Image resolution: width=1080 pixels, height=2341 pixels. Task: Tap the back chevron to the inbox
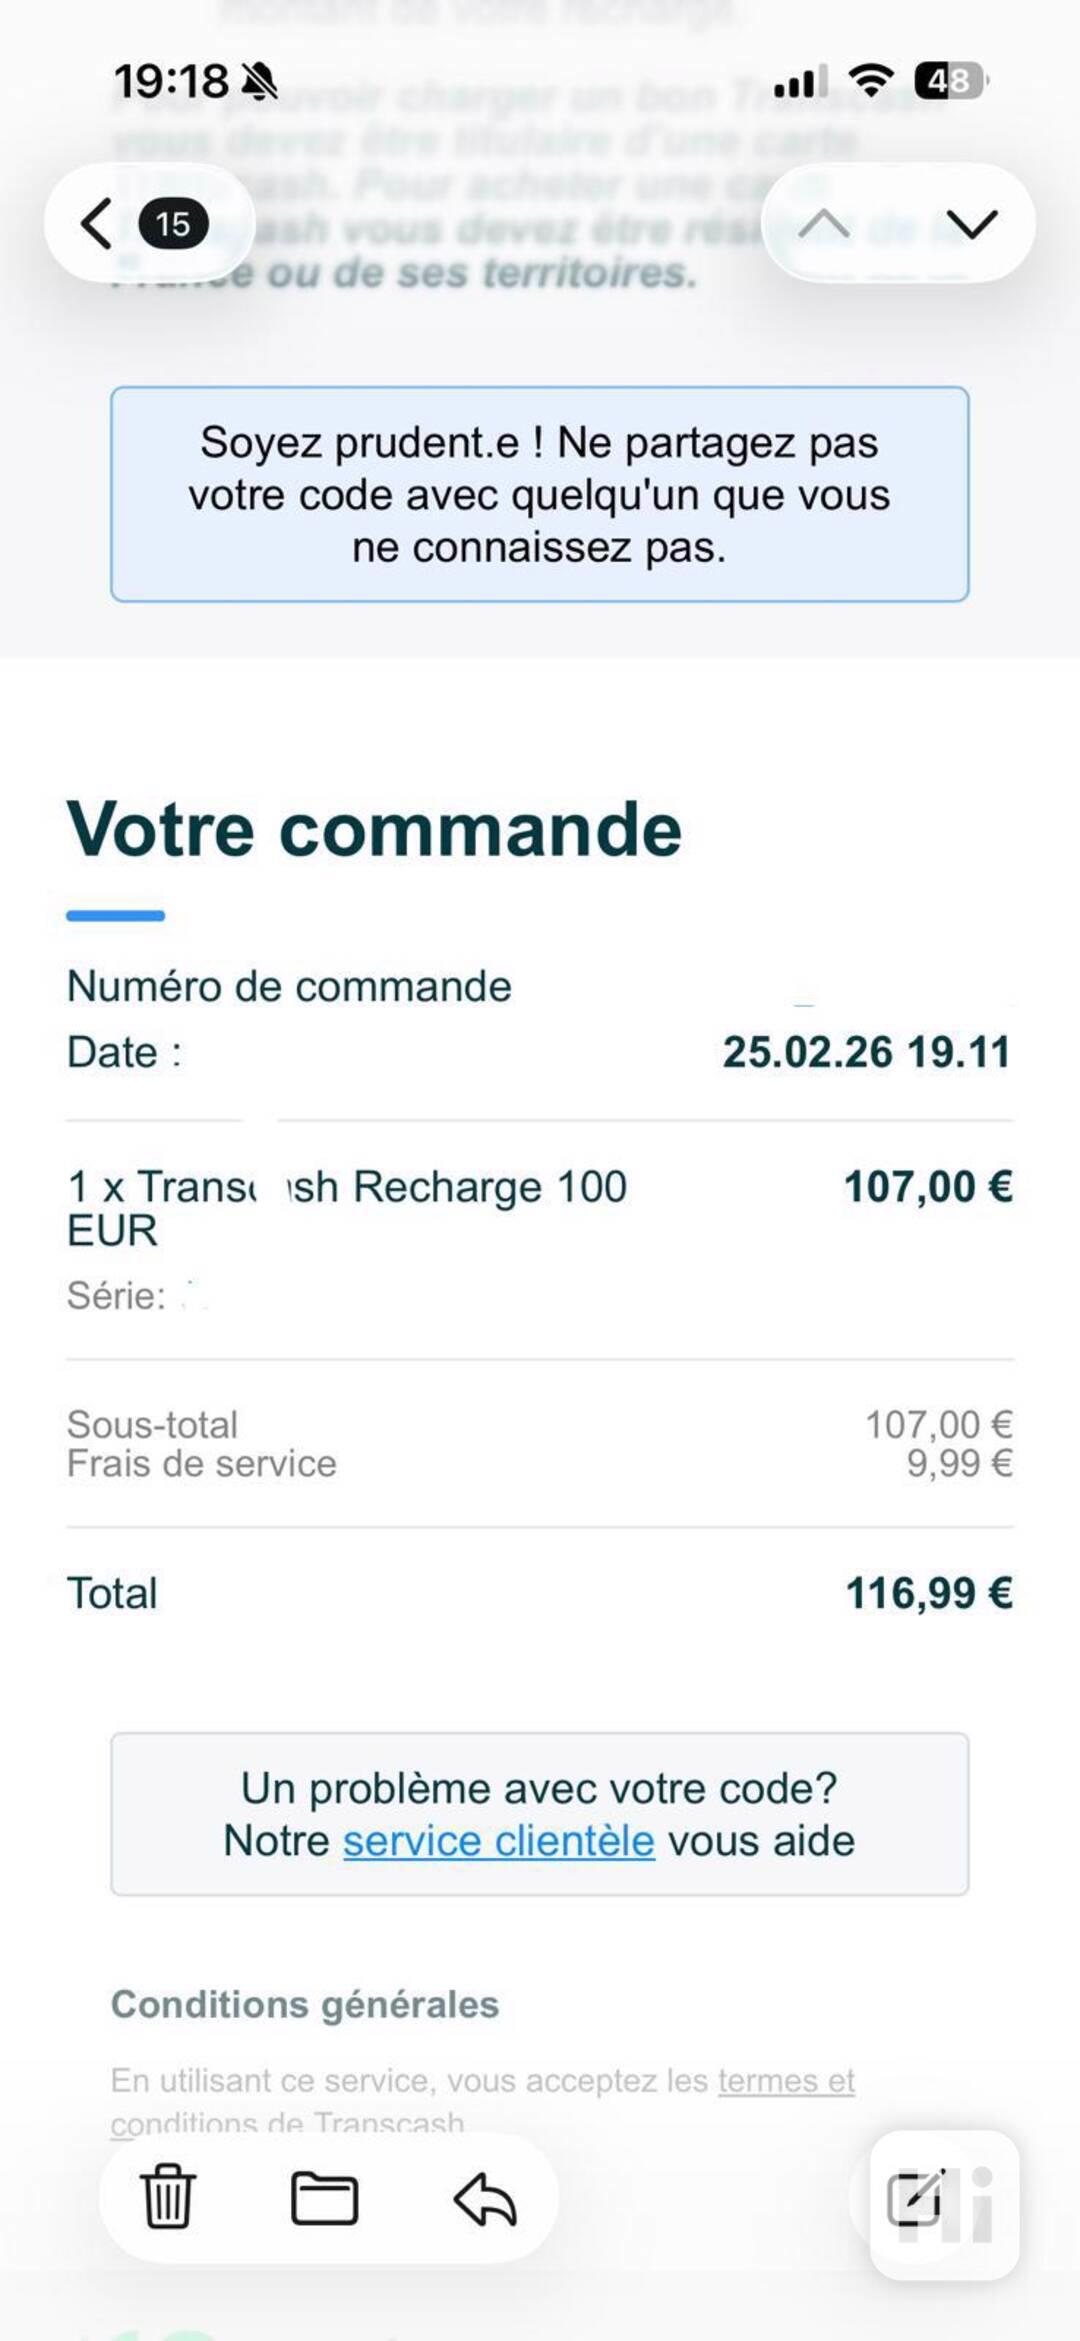97,223
